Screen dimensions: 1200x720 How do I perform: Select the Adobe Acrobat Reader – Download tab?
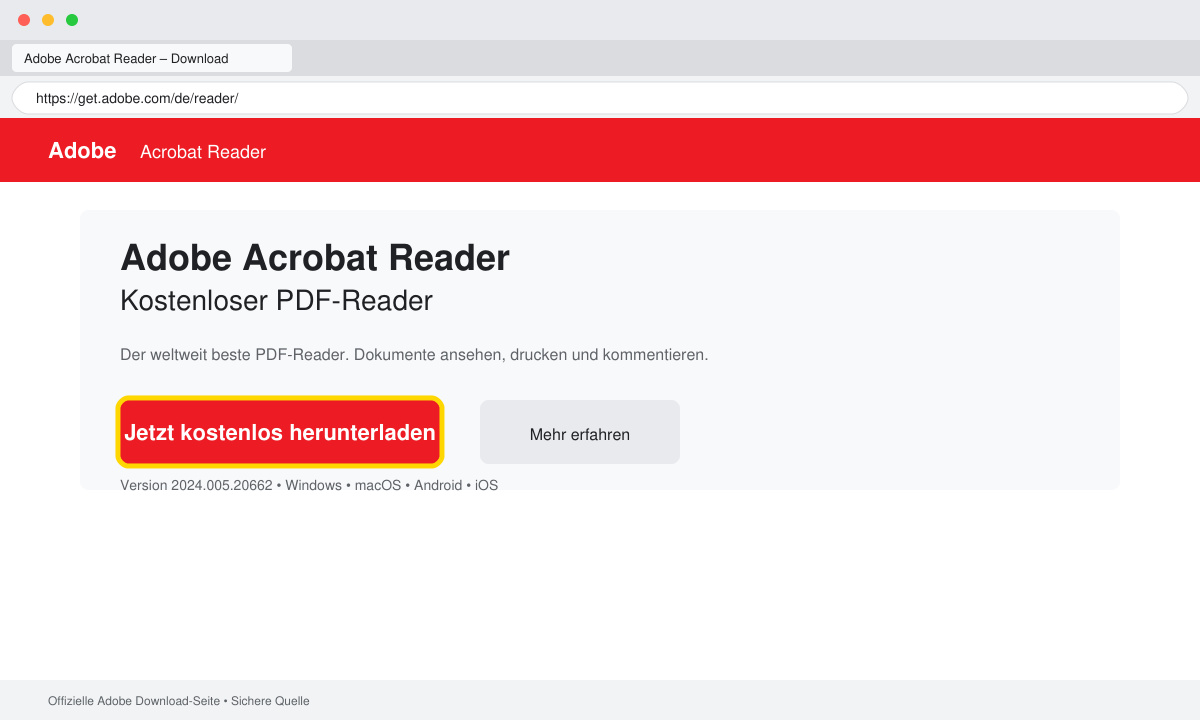point(152,58)
